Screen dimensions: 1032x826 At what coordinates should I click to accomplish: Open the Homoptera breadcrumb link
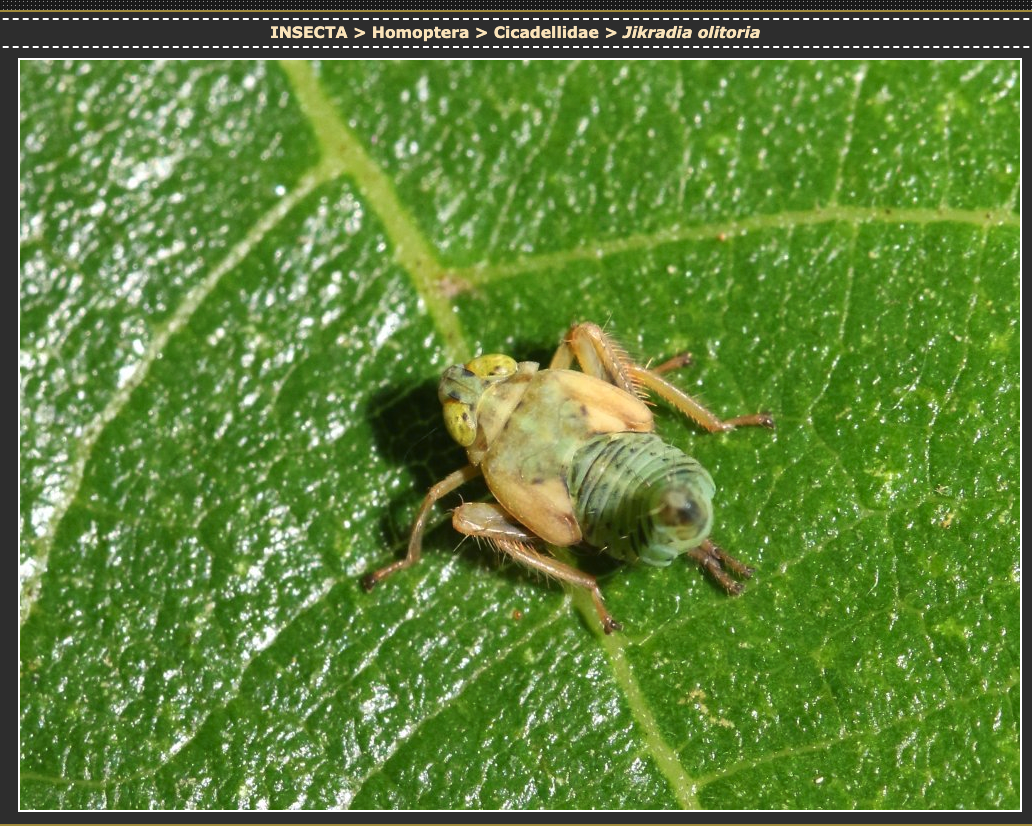click(x=420, y=32)
